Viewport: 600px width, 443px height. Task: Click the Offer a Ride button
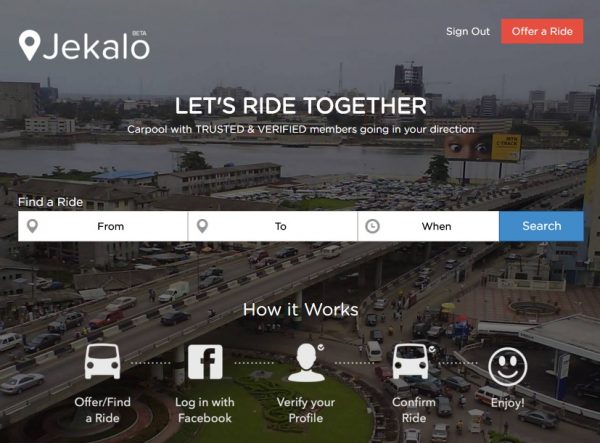pos(542,31)
